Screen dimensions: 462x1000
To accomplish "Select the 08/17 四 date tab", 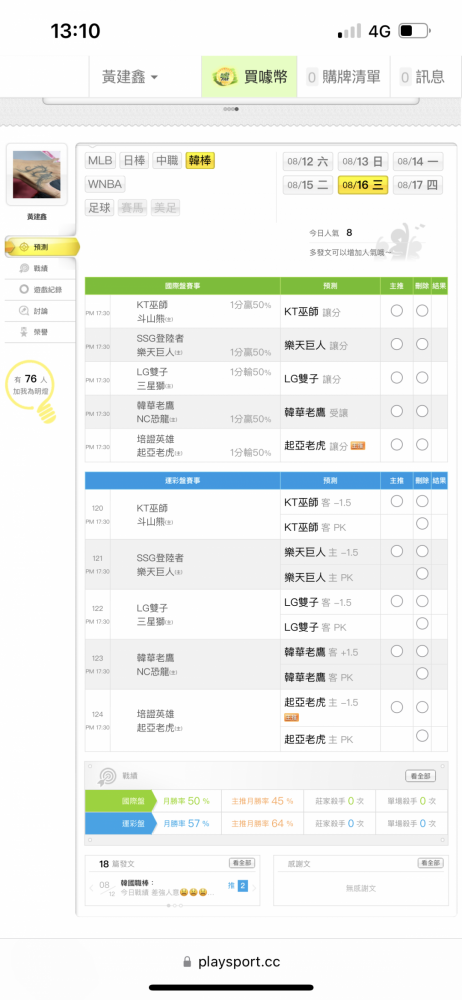I will point(417,185).
